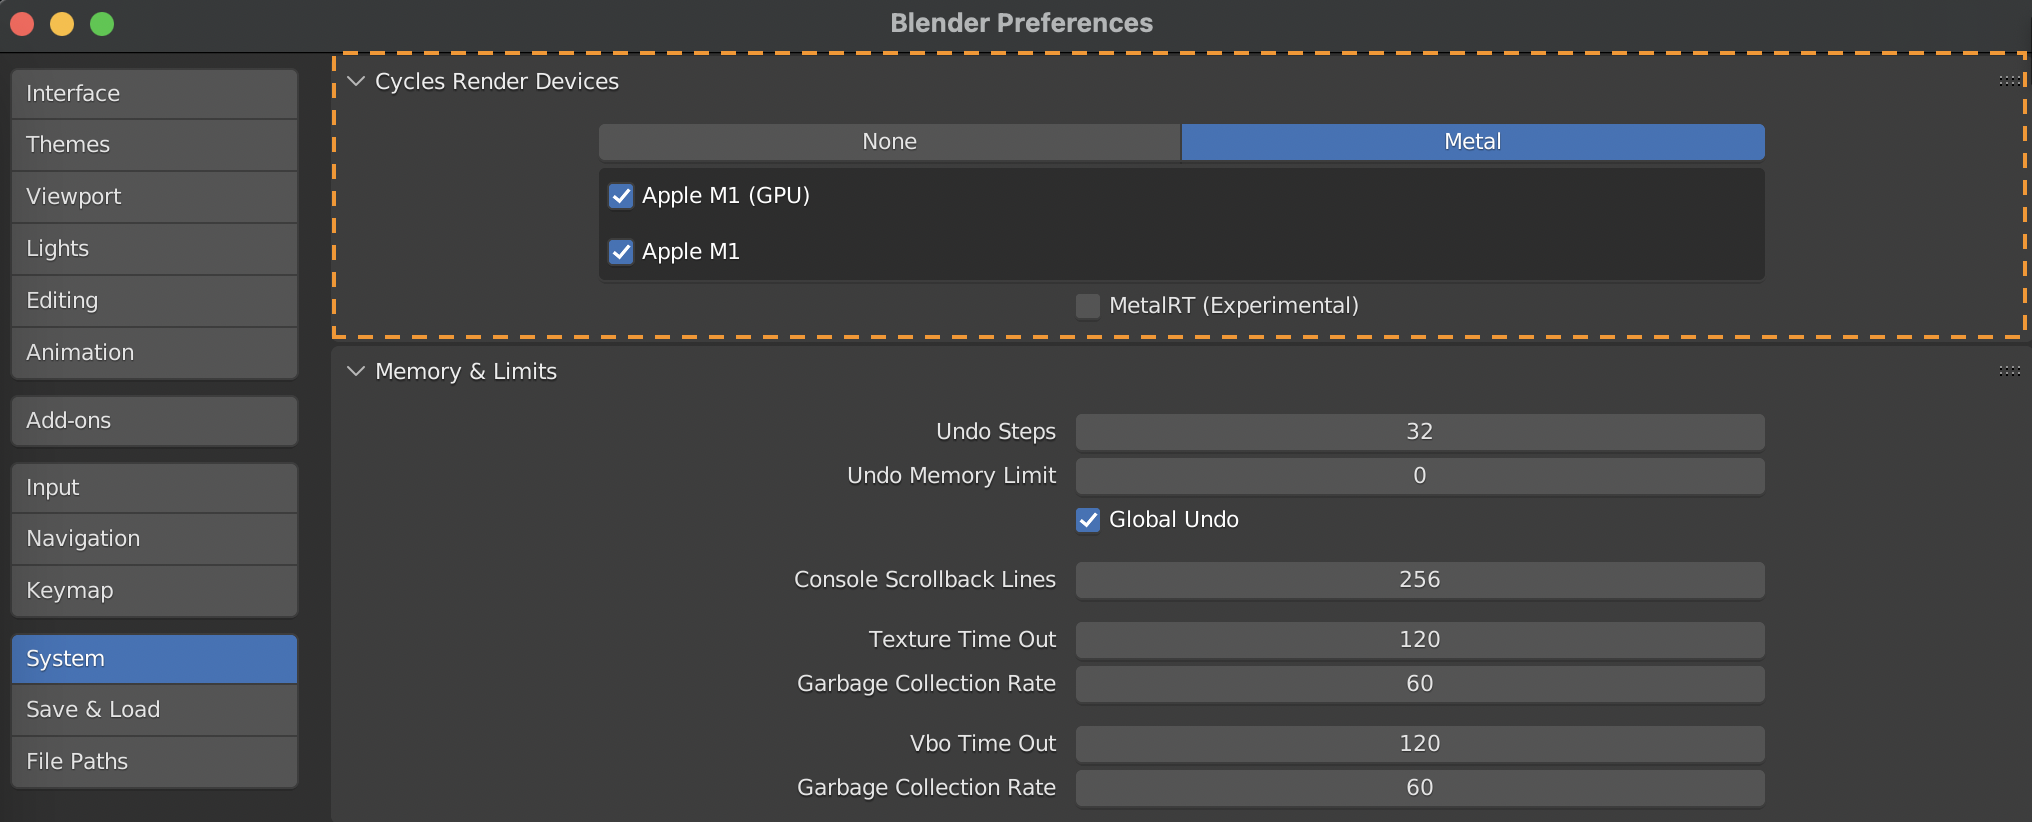
Task: Click the Undo Memory Limit field
Action: [1419, 476]
